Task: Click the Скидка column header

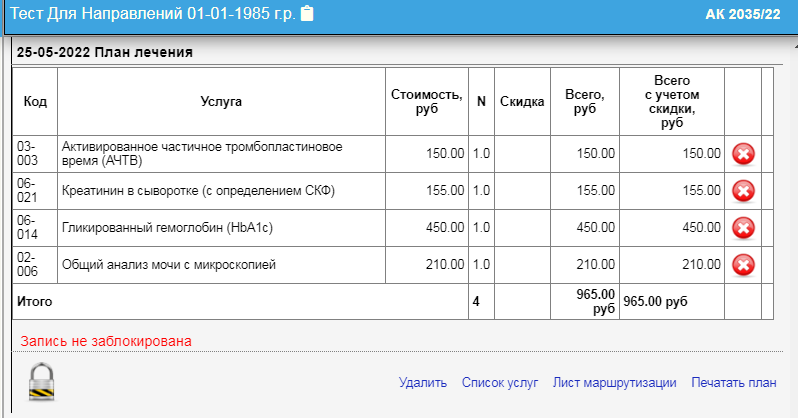Action: [x=521, y=101]
